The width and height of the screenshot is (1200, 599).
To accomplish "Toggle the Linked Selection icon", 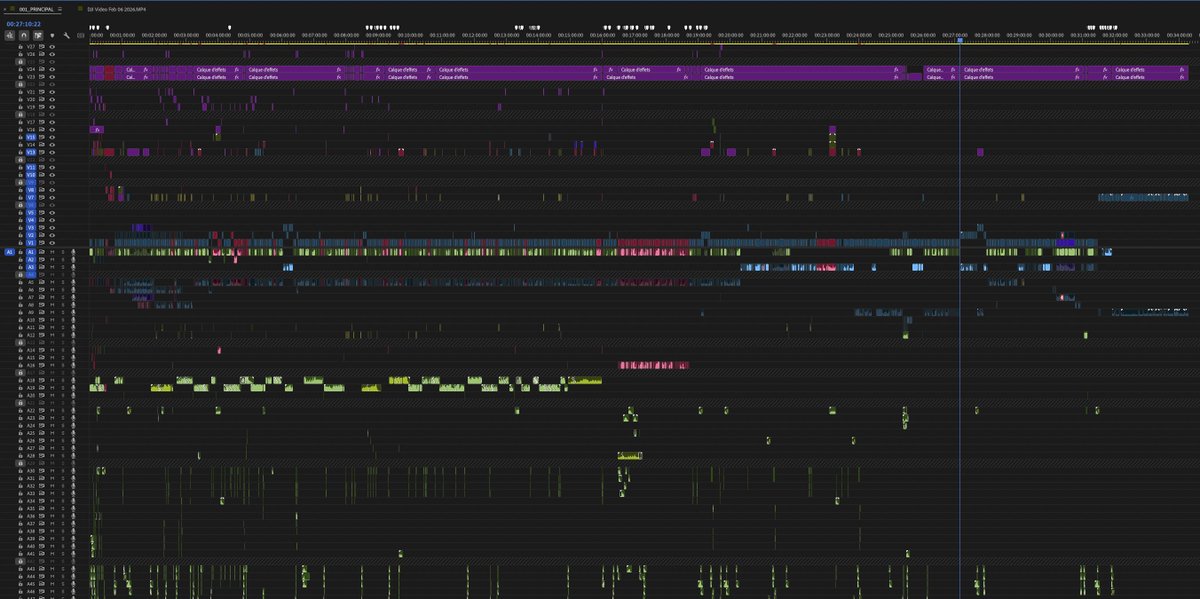I will (38, 35).
